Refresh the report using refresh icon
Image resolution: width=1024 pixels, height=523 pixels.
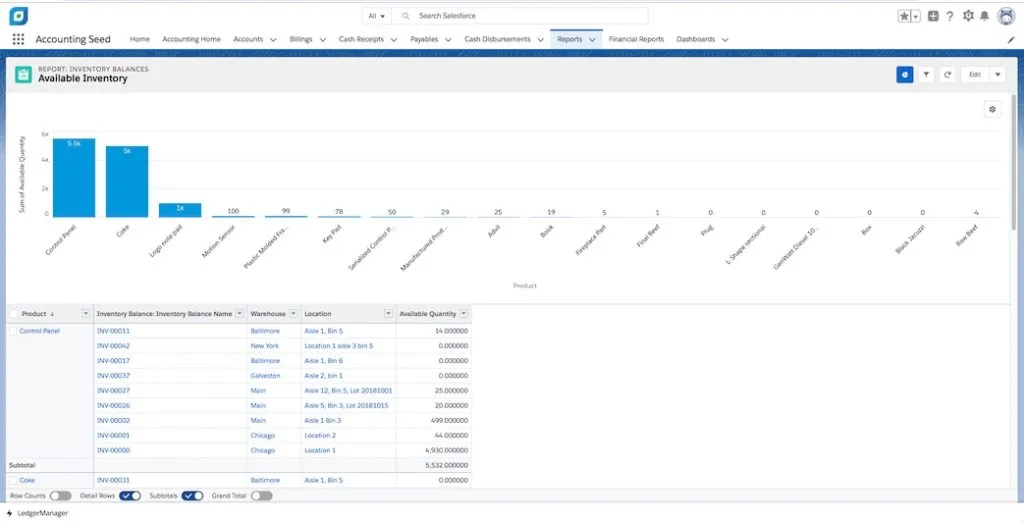tap(947, 74)
